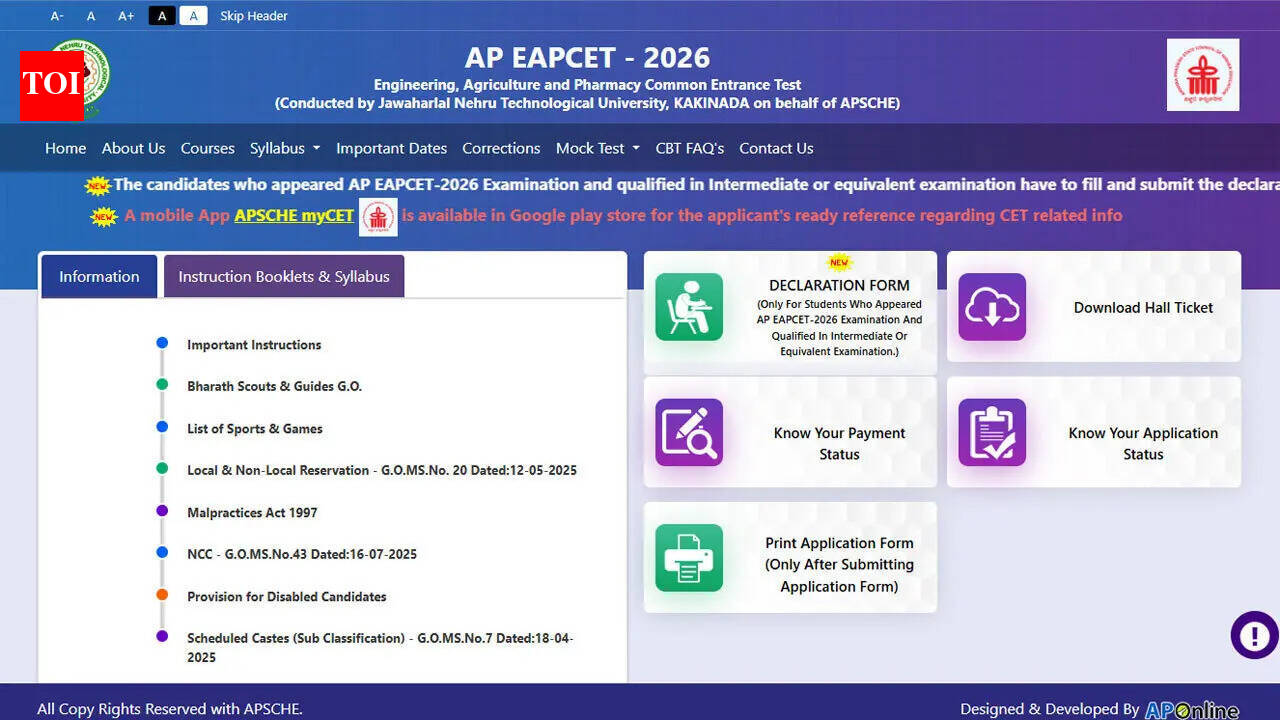Go to the Home menu item
This screenshot has width=1280, height=720.
pos(66,148)
